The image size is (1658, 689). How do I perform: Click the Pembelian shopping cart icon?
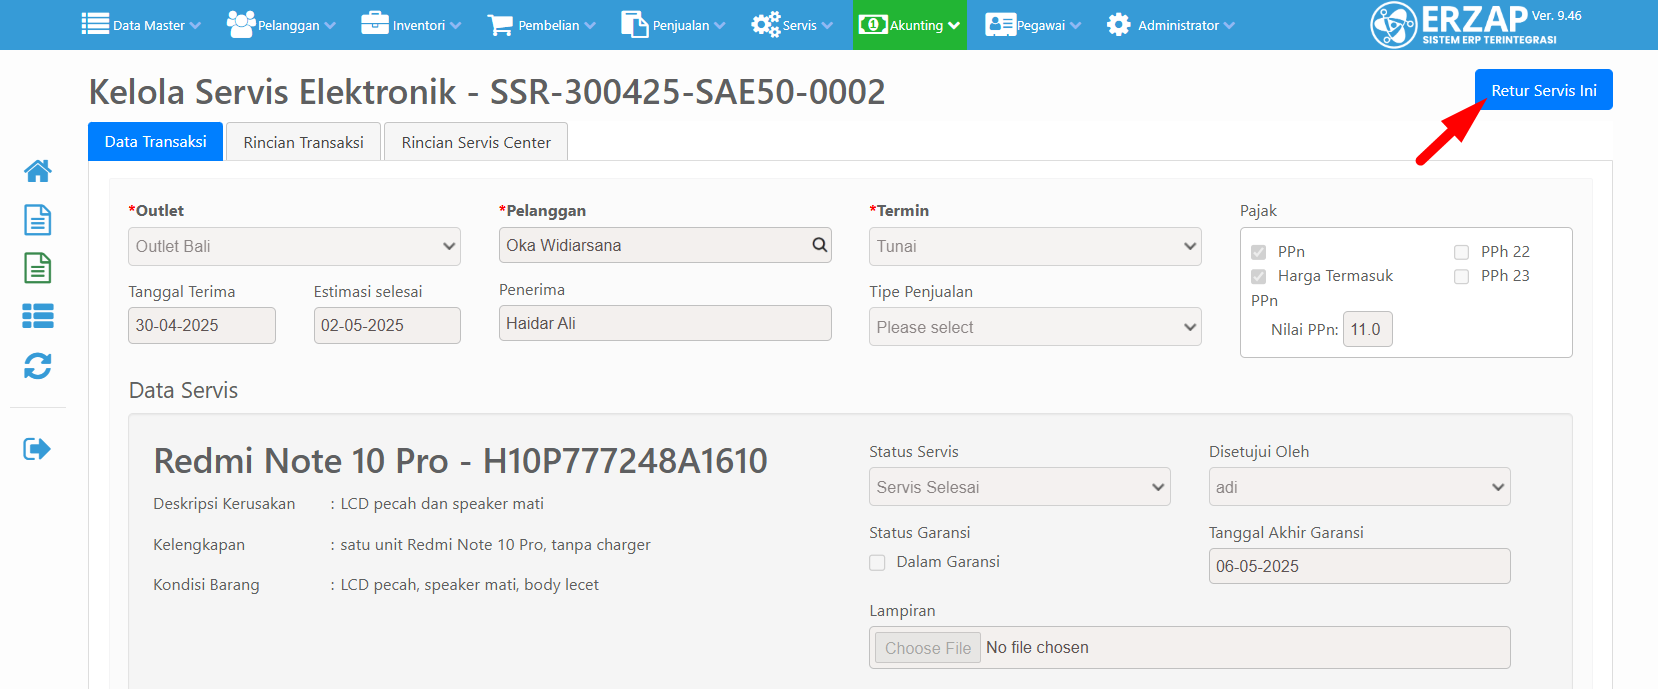coord(500,25)
